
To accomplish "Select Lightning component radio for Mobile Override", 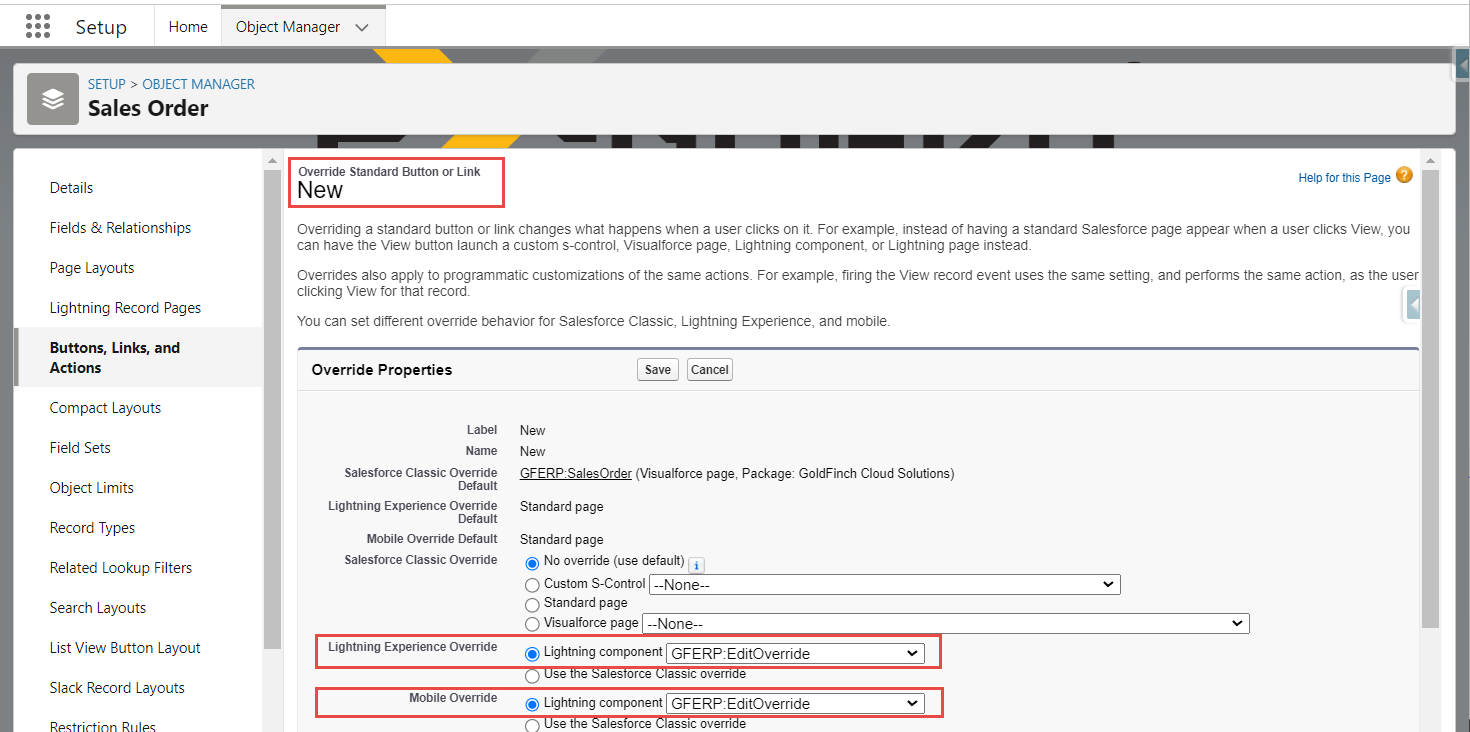I will 532,704.
